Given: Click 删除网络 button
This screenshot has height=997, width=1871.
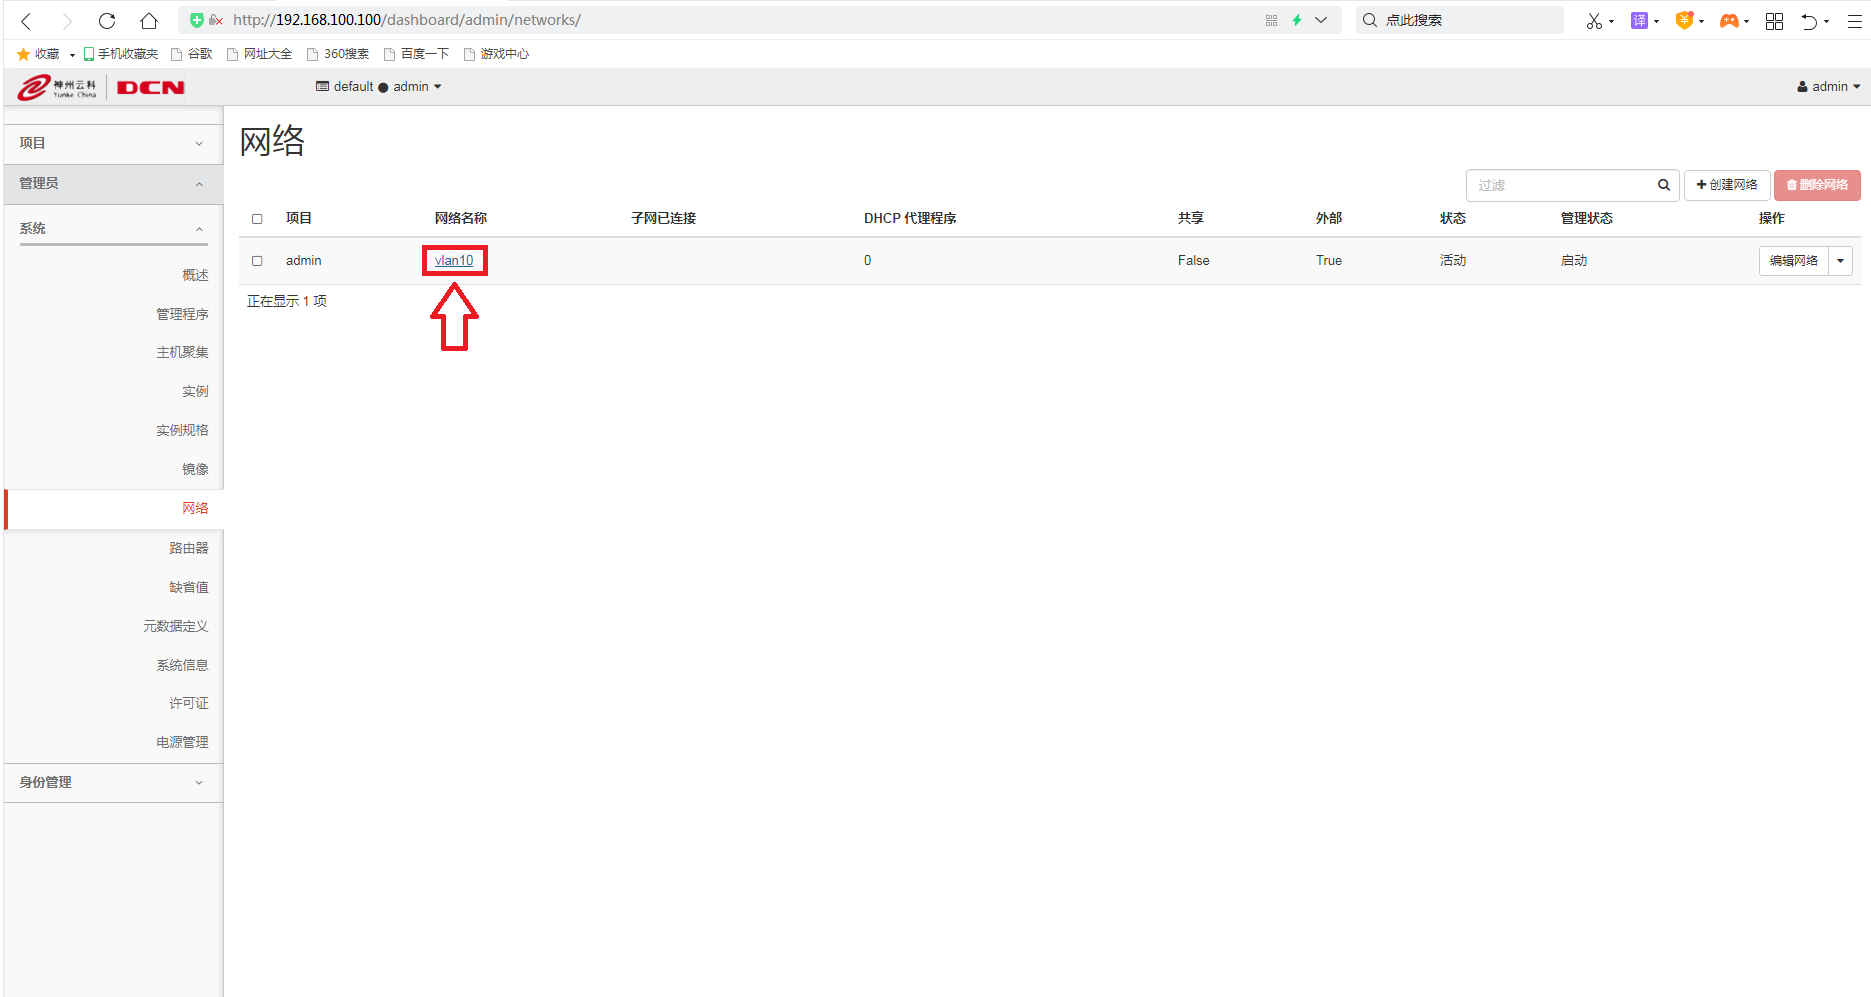Looking at the screenshot, I should click(x=1817, y=185).
